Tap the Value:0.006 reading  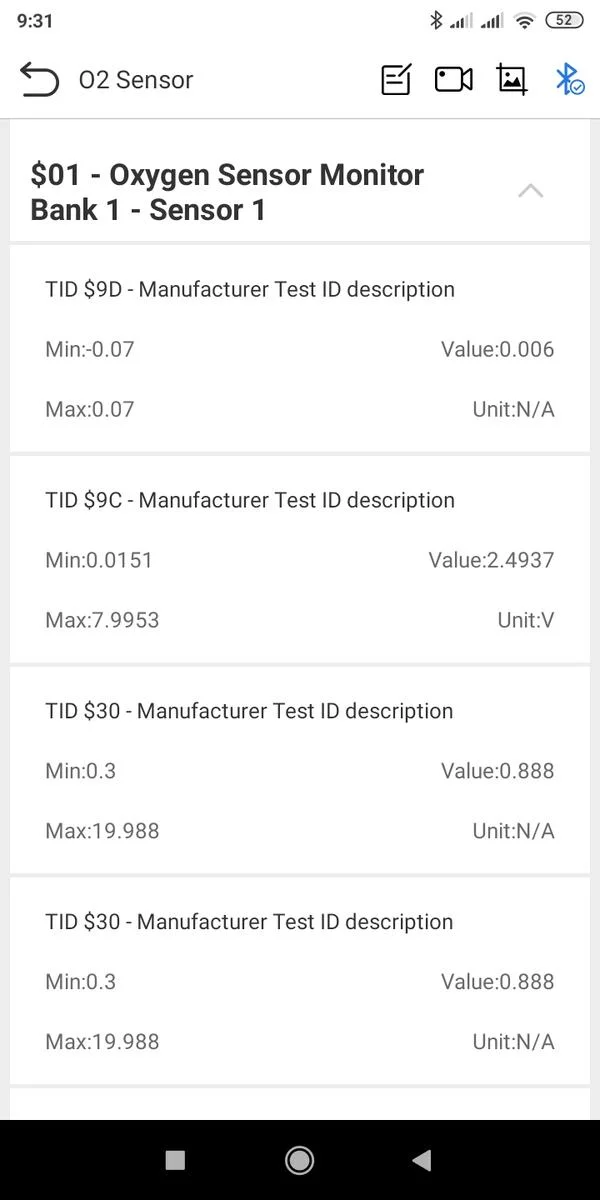tap(497, 350)
